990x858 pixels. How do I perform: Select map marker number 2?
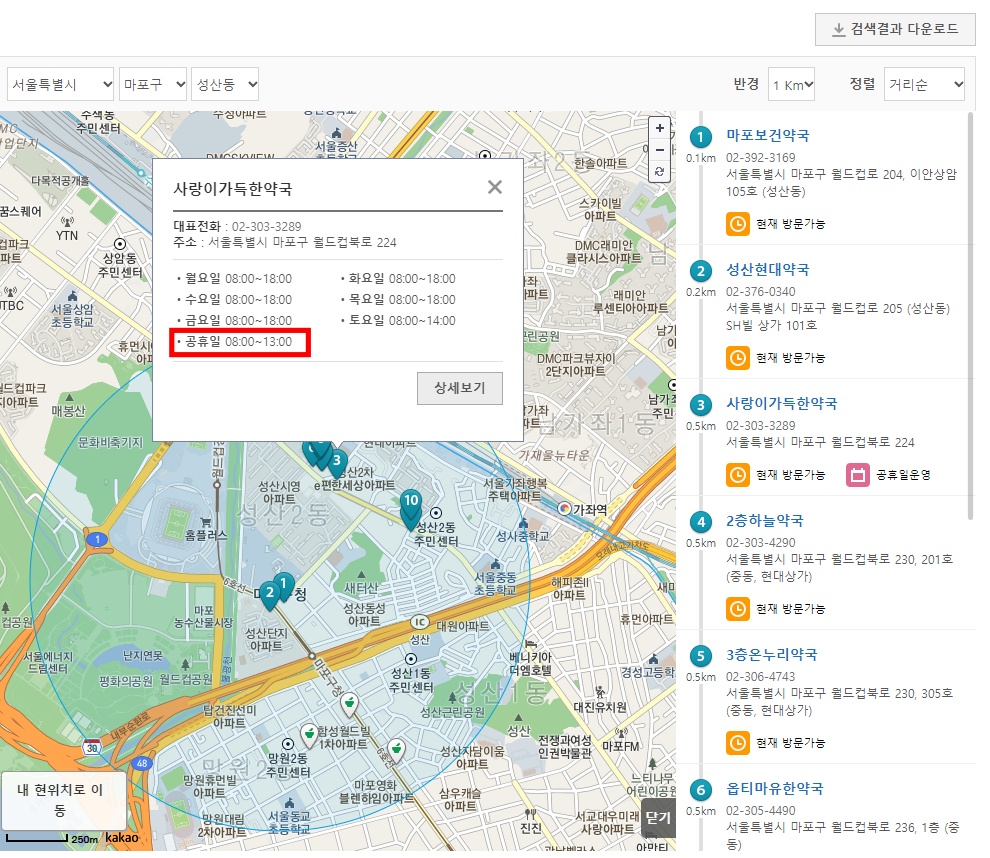[270, 595]
